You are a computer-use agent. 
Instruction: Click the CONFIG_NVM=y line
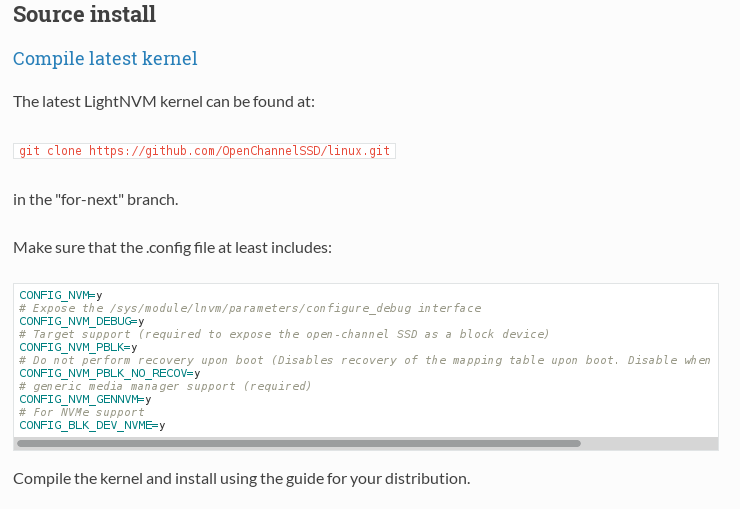coord(61,295)
